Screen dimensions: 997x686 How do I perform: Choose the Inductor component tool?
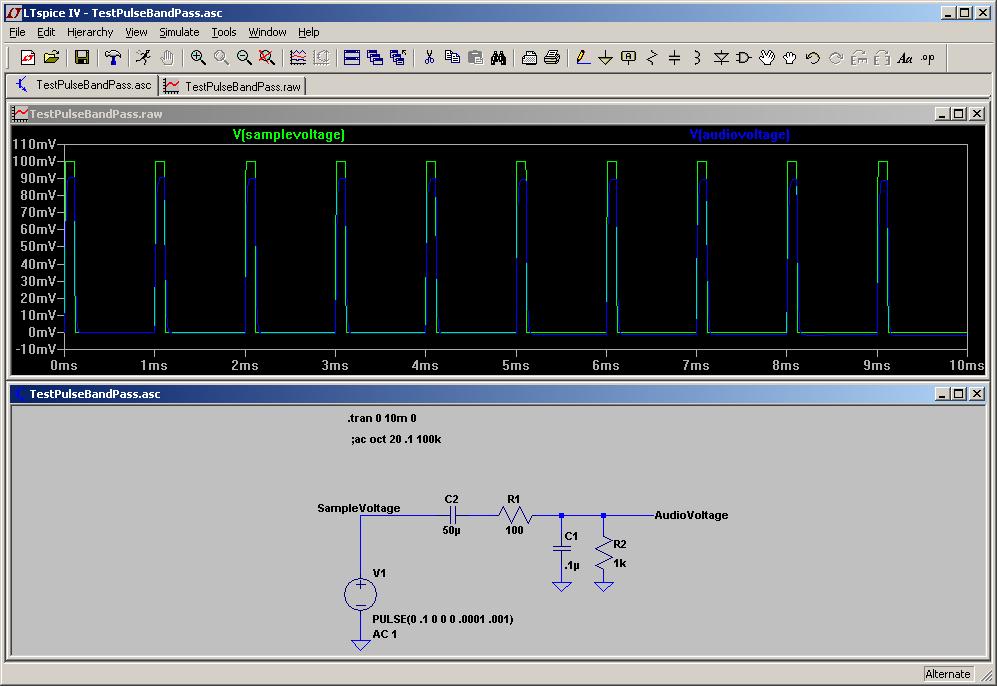697,58
